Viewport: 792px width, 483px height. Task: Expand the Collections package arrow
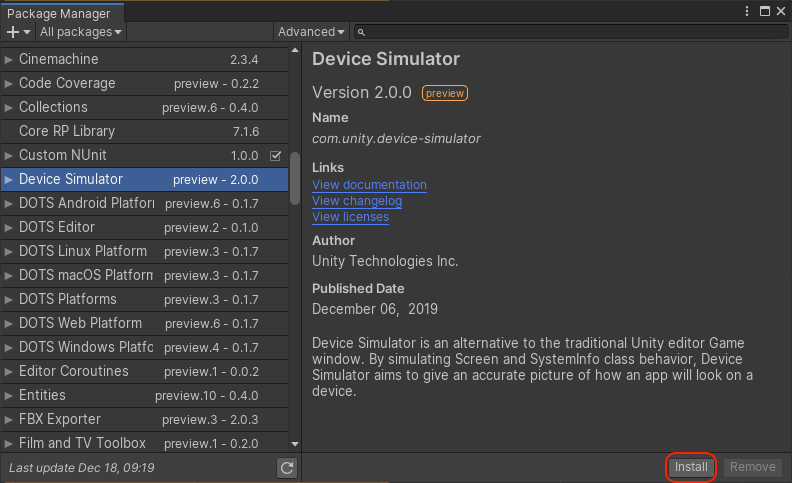click(x=9, y=108)
